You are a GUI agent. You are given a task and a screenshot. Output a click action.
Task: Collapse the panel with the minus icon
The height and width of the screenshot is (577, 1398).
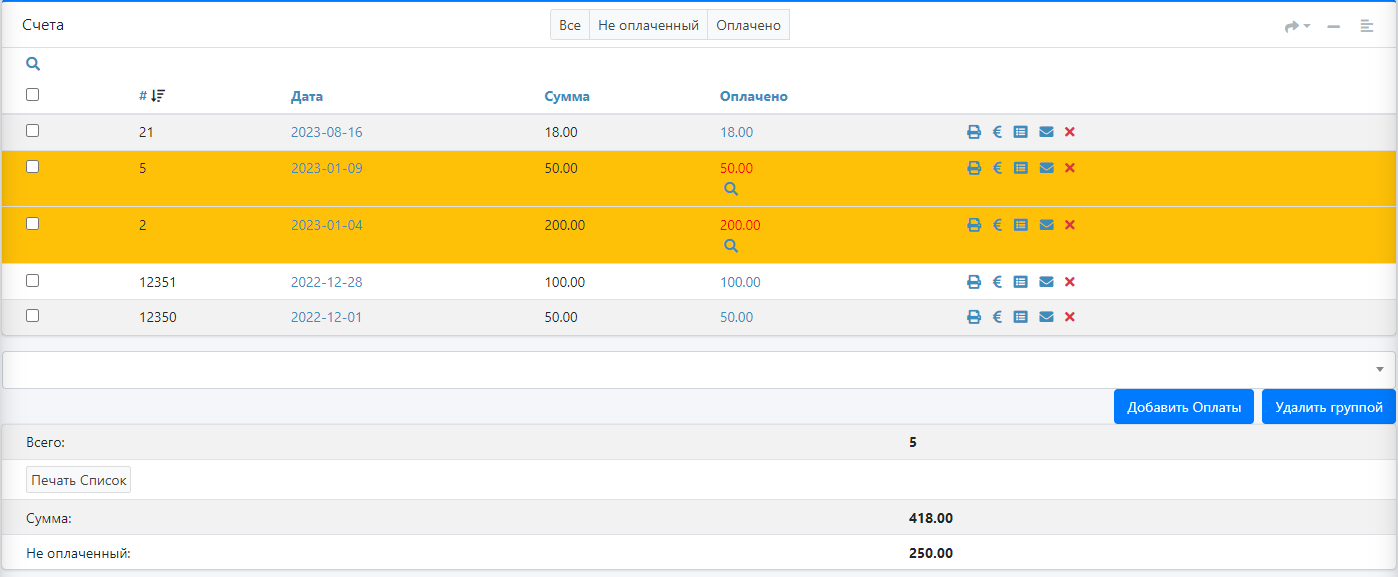pos(1333,26)
